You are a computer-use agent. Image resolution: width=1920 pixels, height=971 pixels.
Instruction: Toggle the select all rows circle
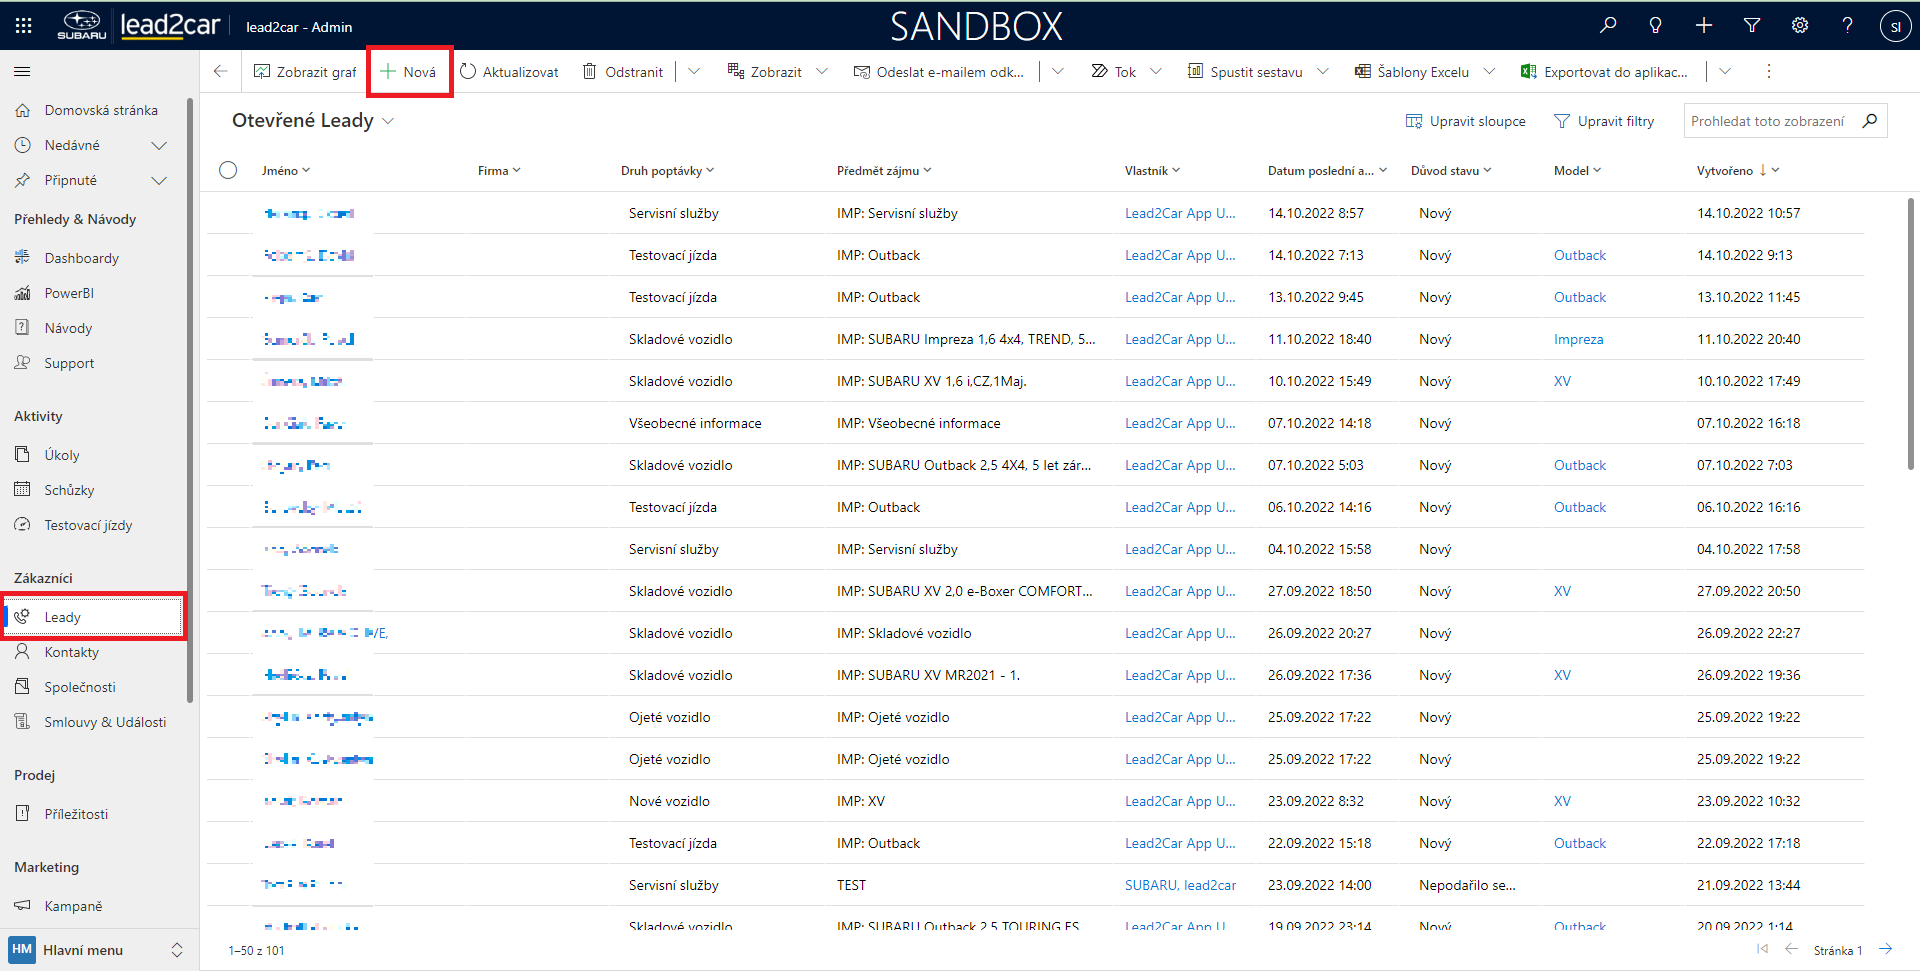coord(228,170)
